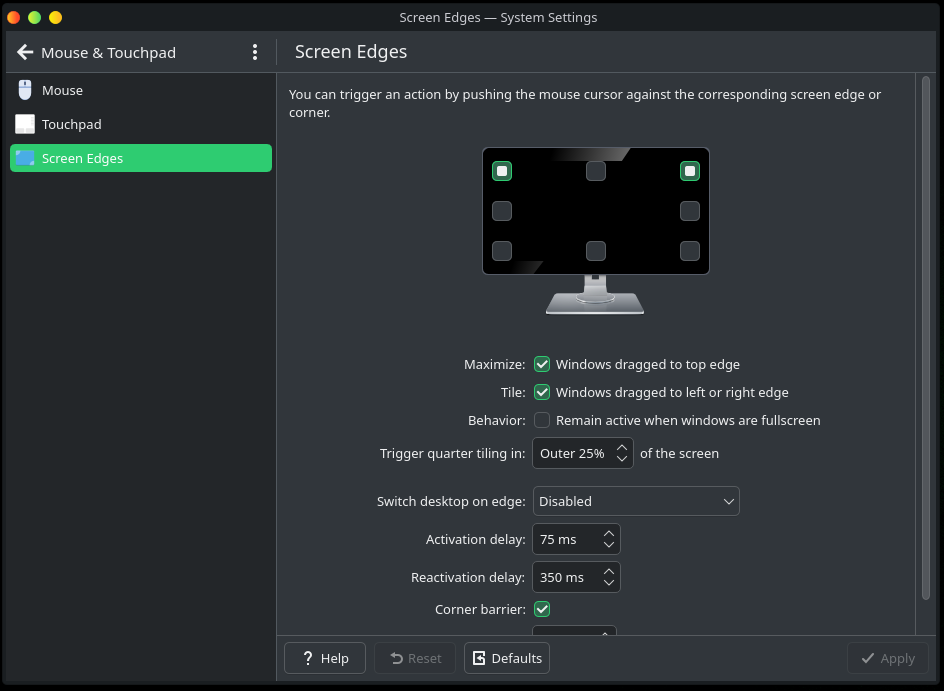Select the top-right screen corner trigger
The image size is (944, 691).
coord(689,171)
